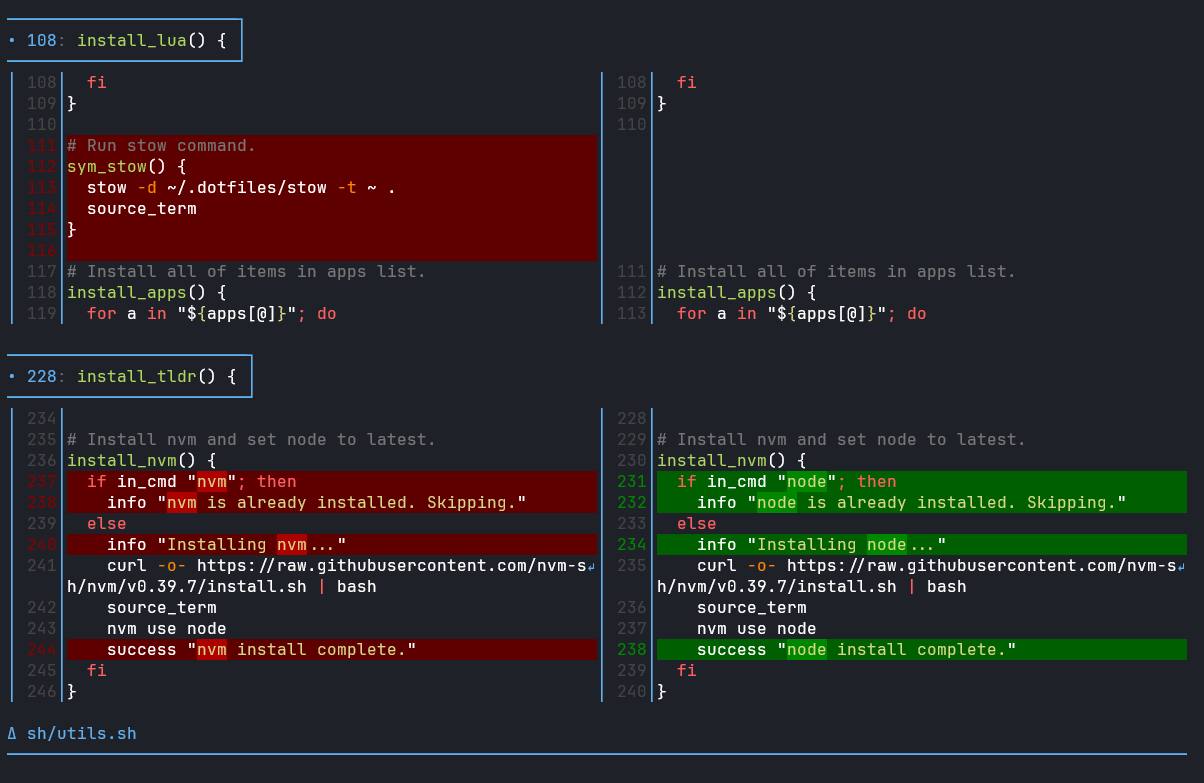Expand the install_lua() hunk header box
The image size is (1204, 783).
124,40
